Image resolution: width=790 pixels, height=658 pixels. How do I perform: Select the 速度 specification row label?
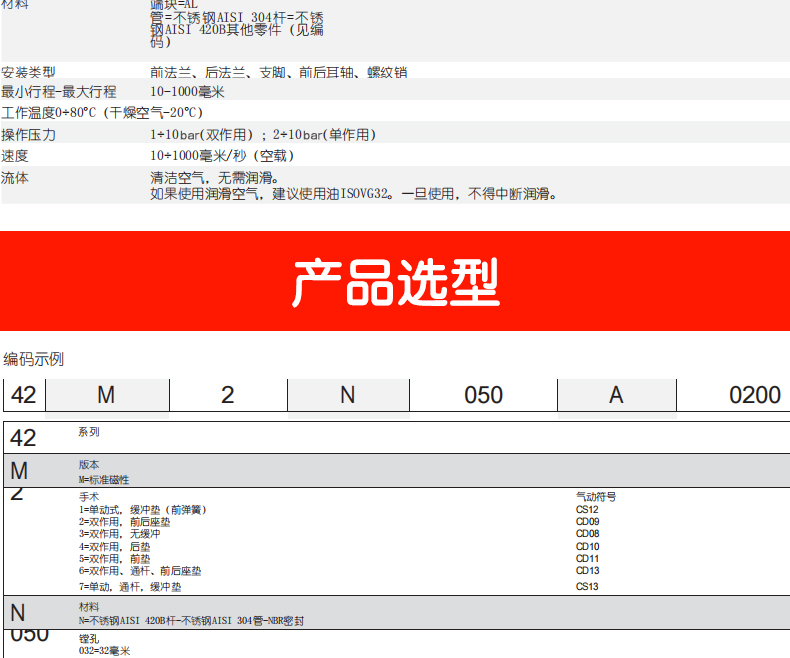15,156
